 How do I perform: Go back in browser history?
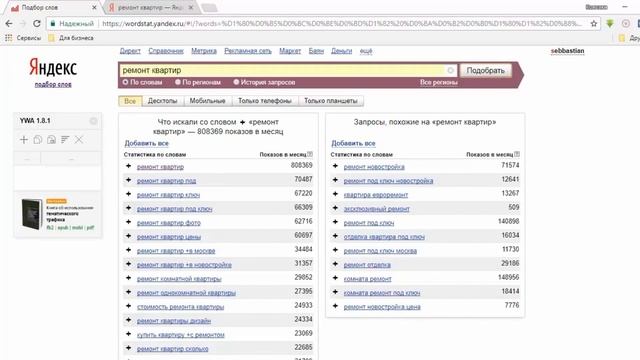(9, 24)
